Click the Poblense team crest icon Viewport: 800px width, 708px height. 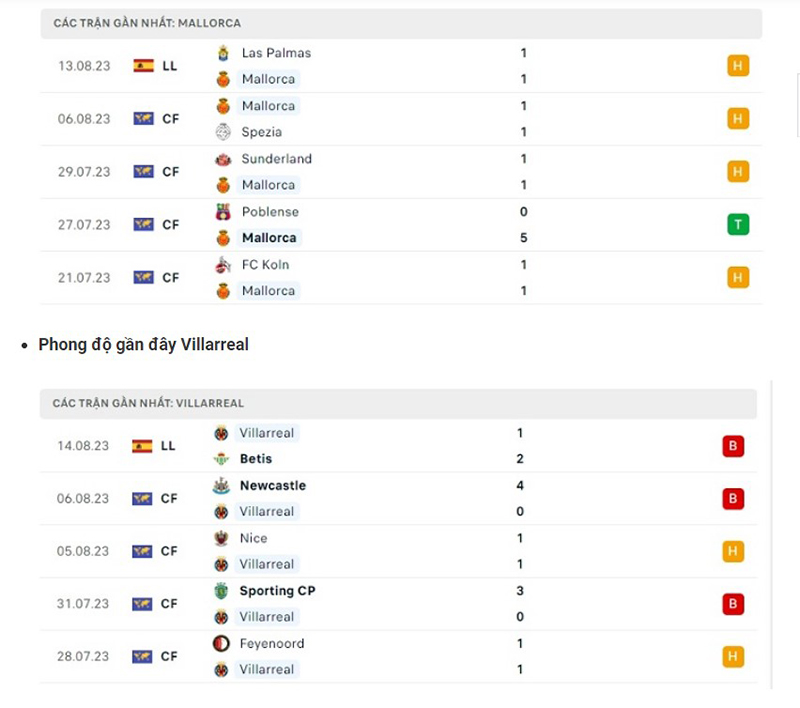223,212
